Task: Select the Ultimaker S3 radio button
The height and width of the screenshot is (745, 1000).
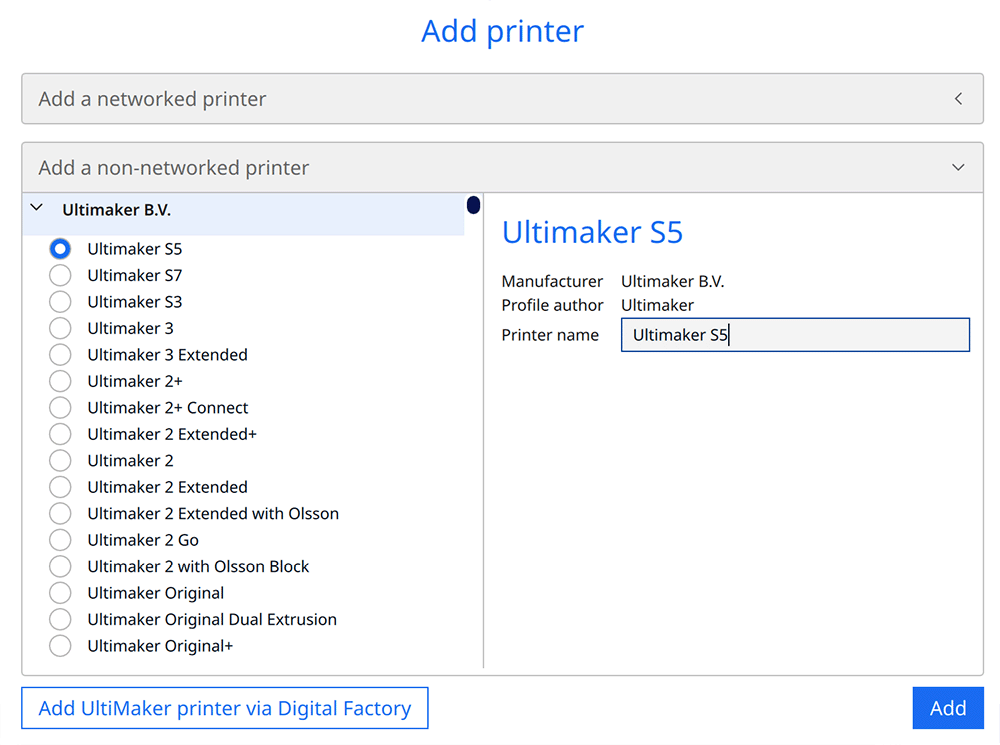Action: (x=60, y=302)
